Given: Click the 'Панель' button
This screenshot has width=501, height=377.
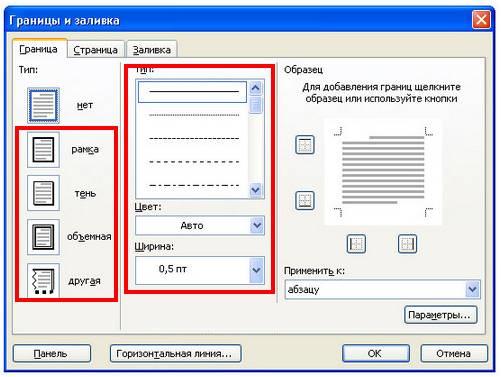Looking at the screenshot, I should (52, 353).
